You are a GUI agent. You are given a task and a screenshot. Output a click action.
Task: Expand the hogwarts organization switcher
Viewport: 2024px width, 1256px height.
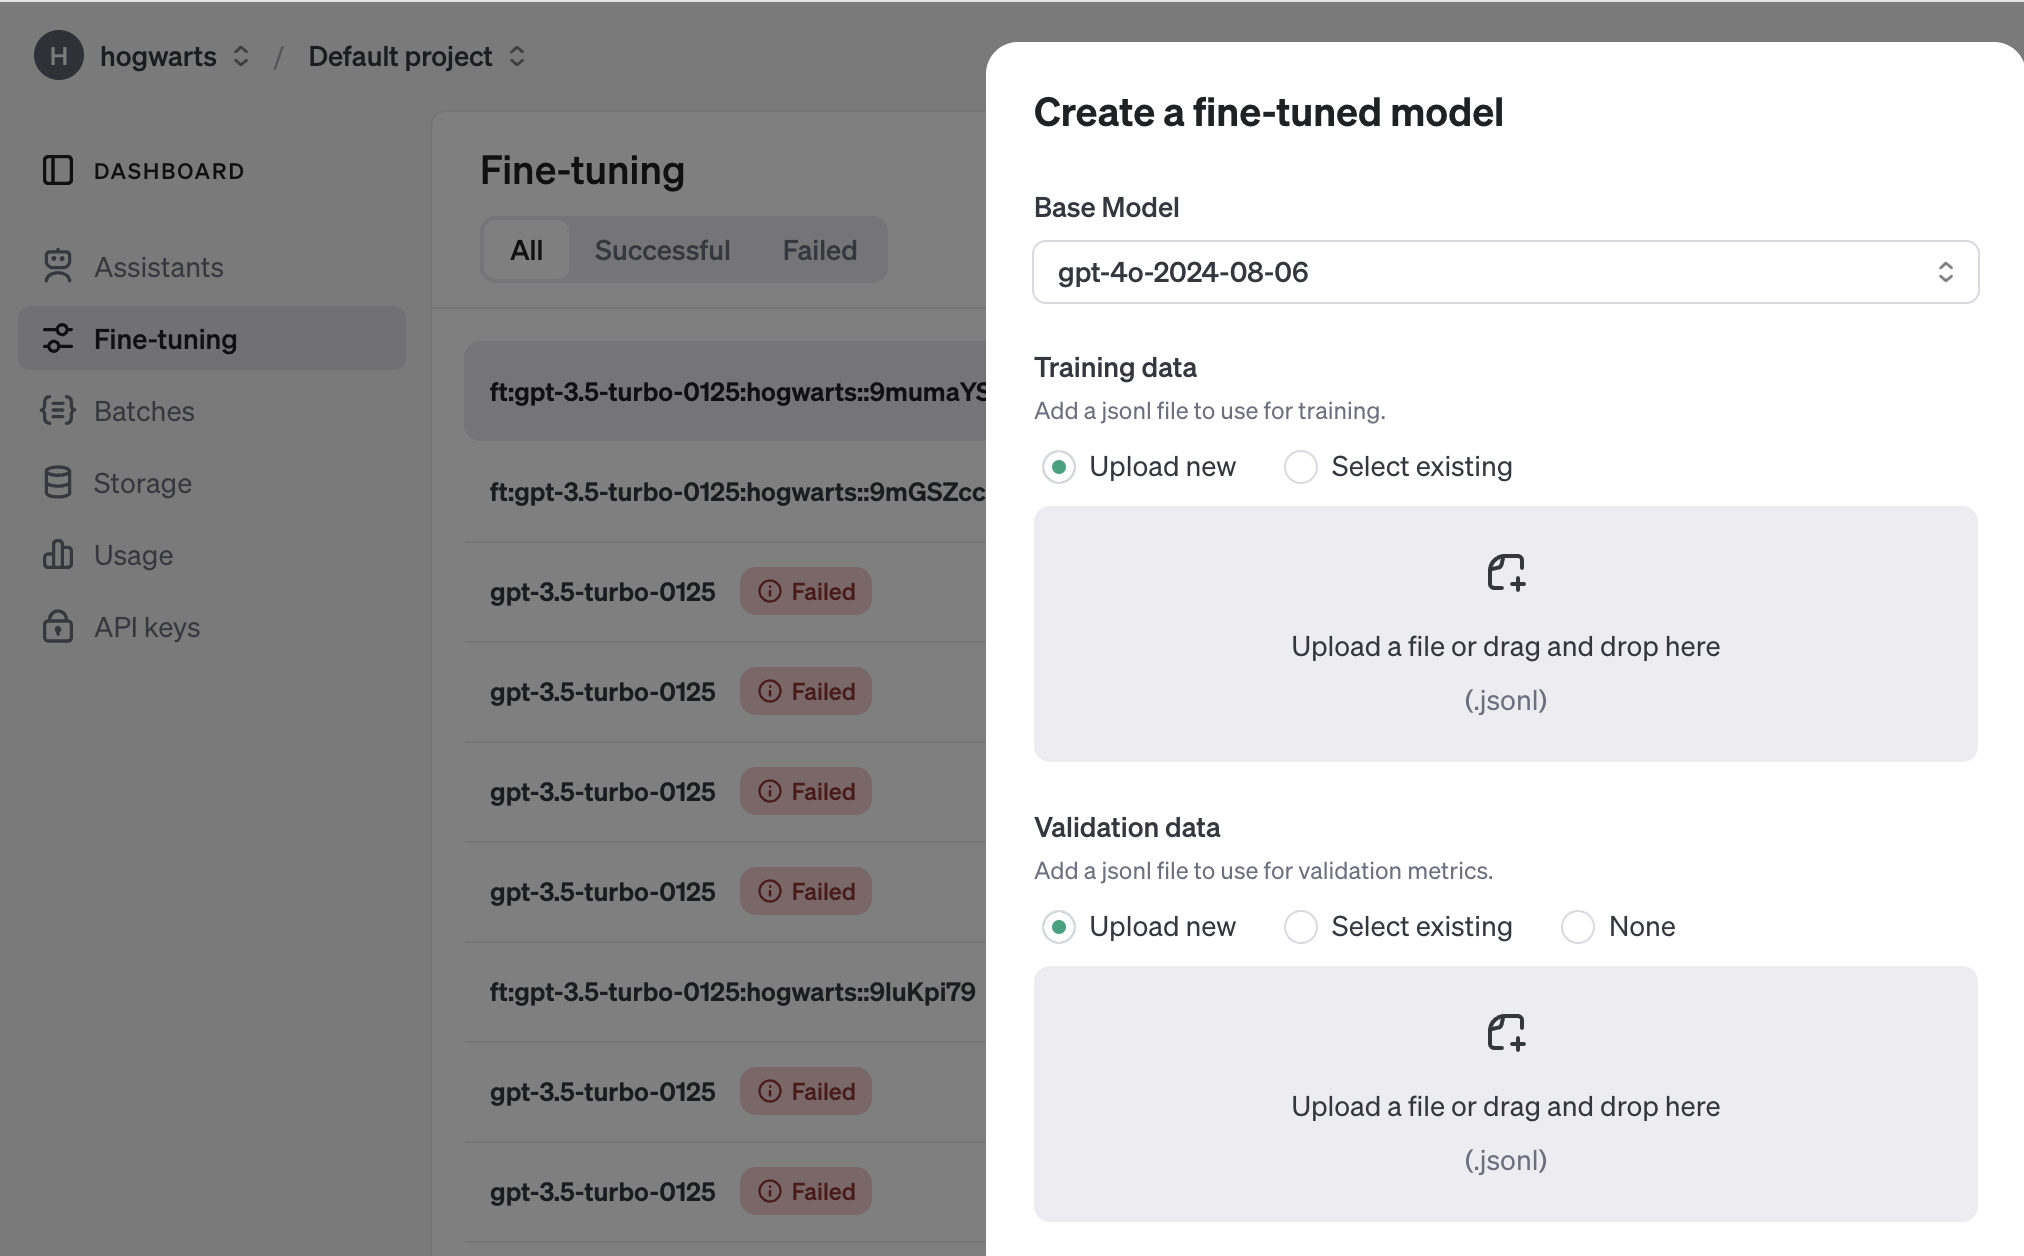coord(240,56)
